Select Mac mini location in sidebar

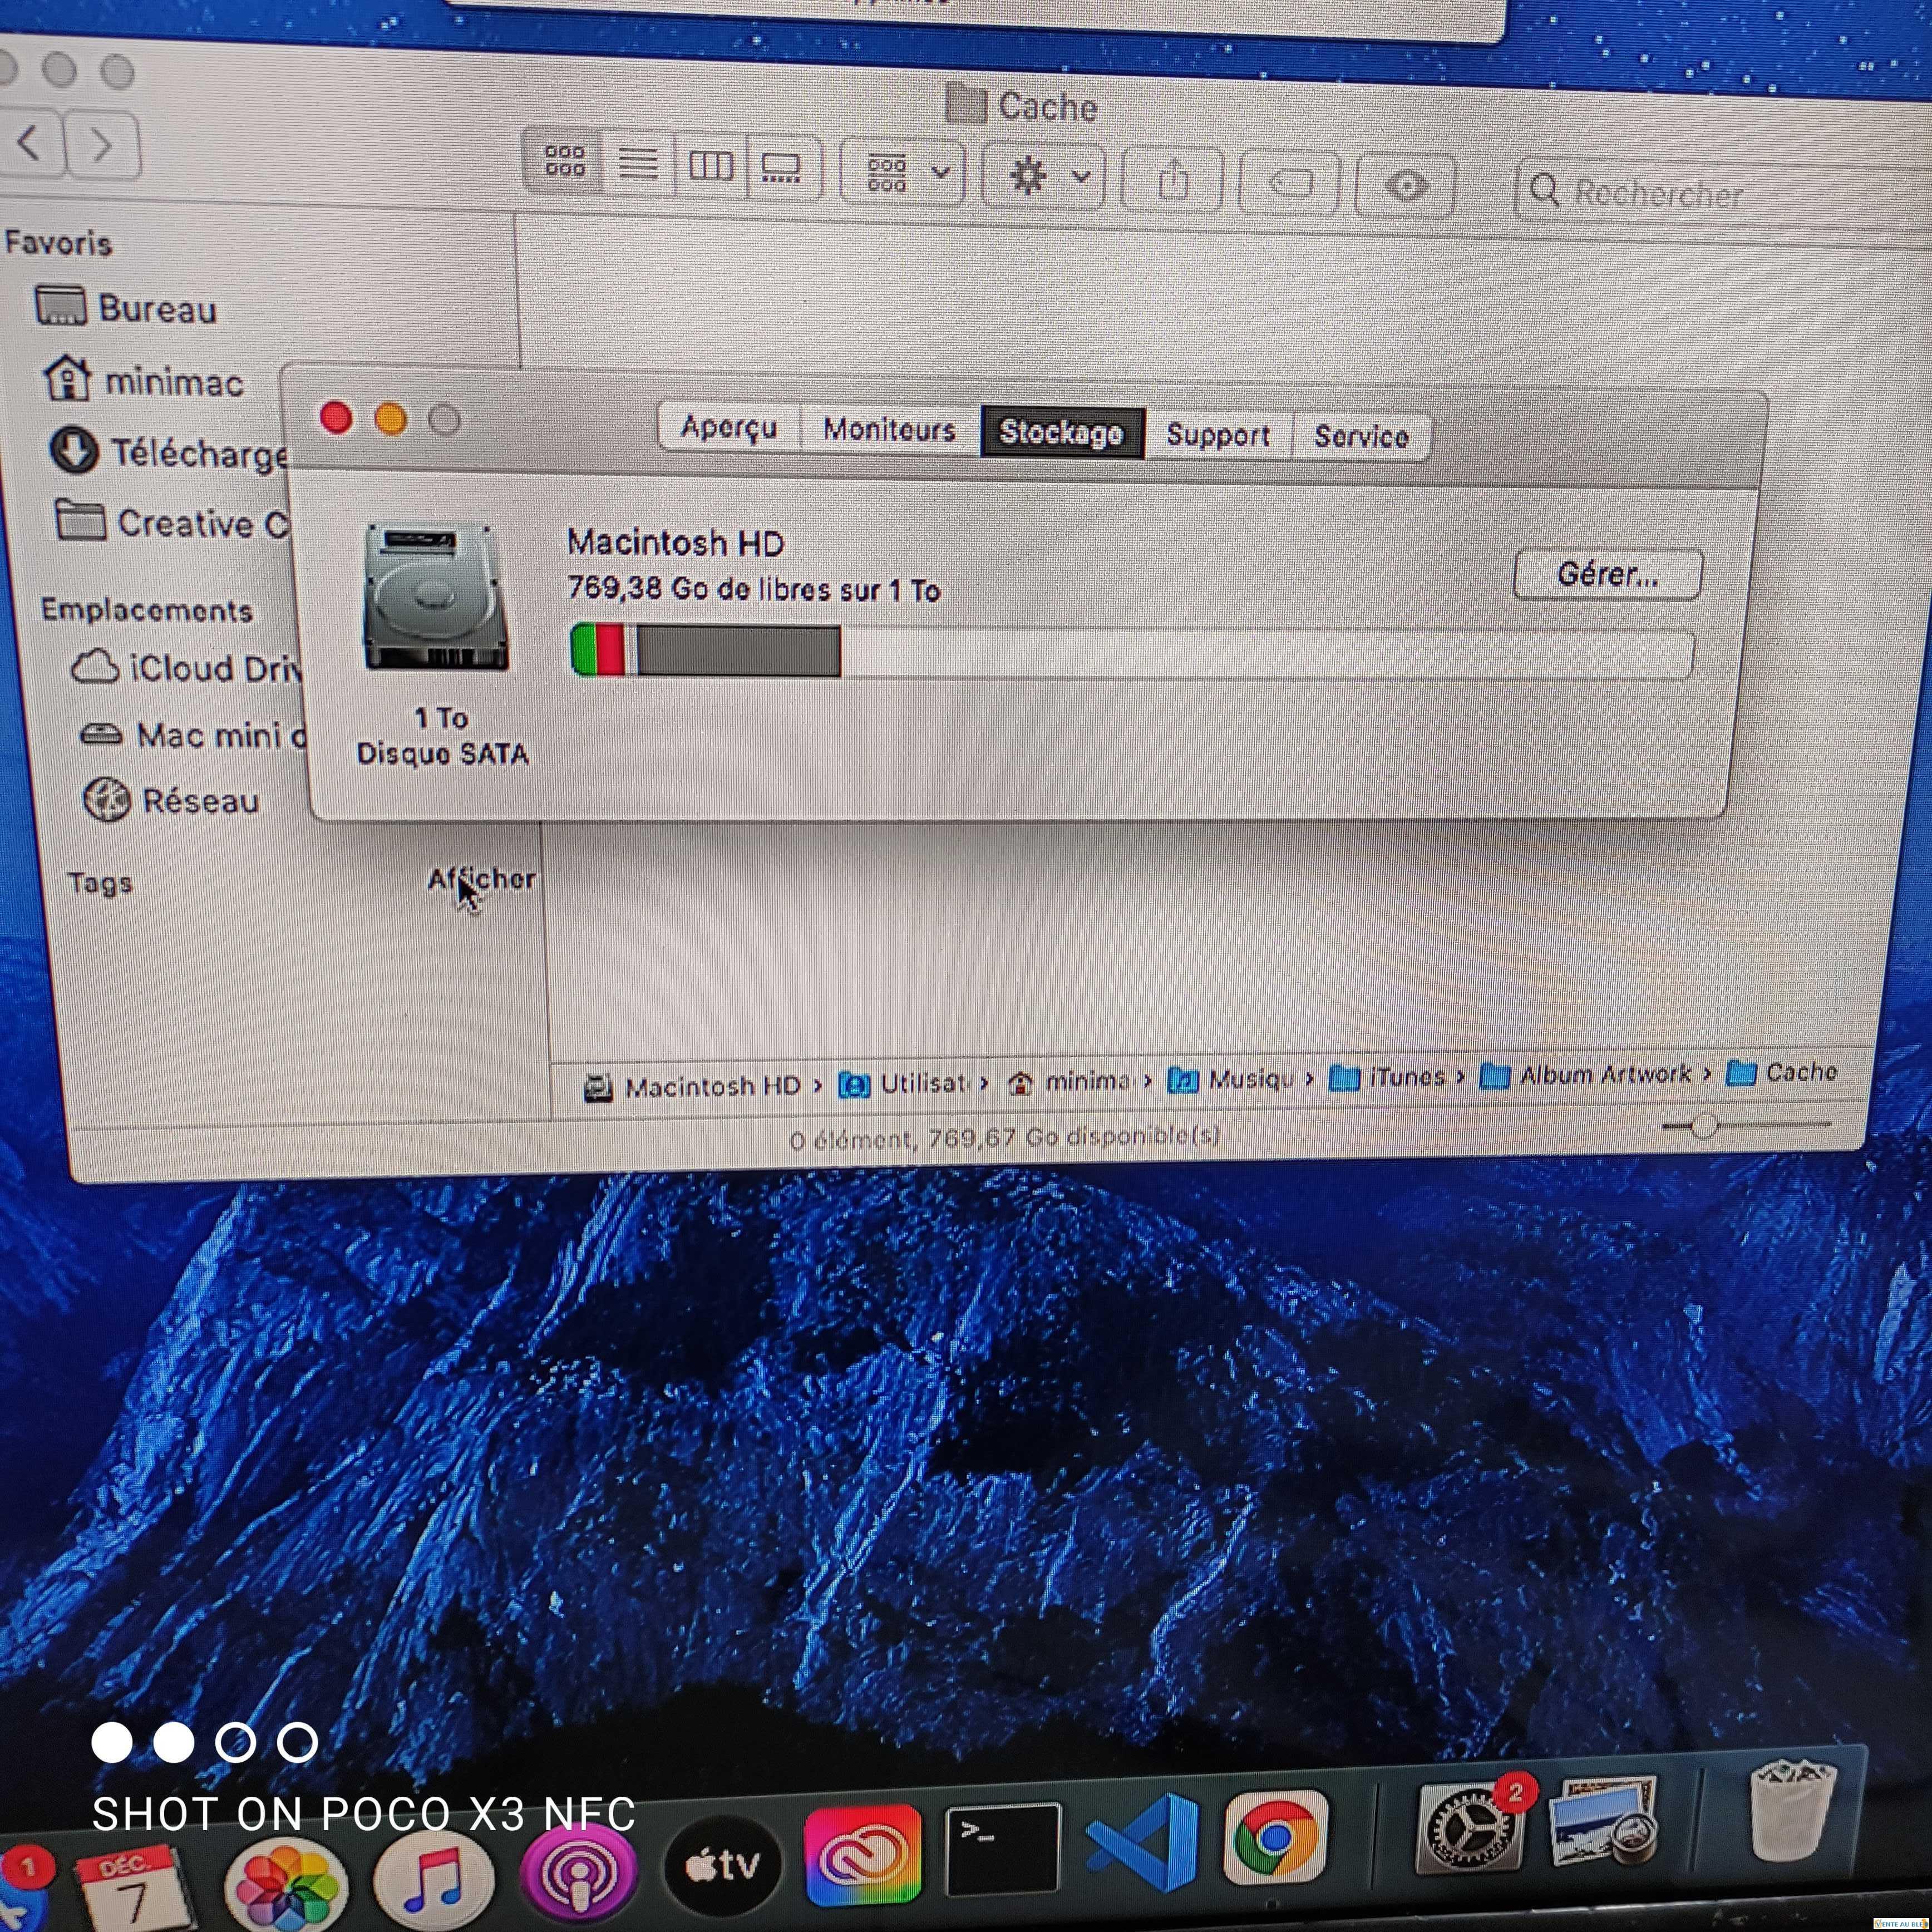pyautogui.click(x=194, y=735)
